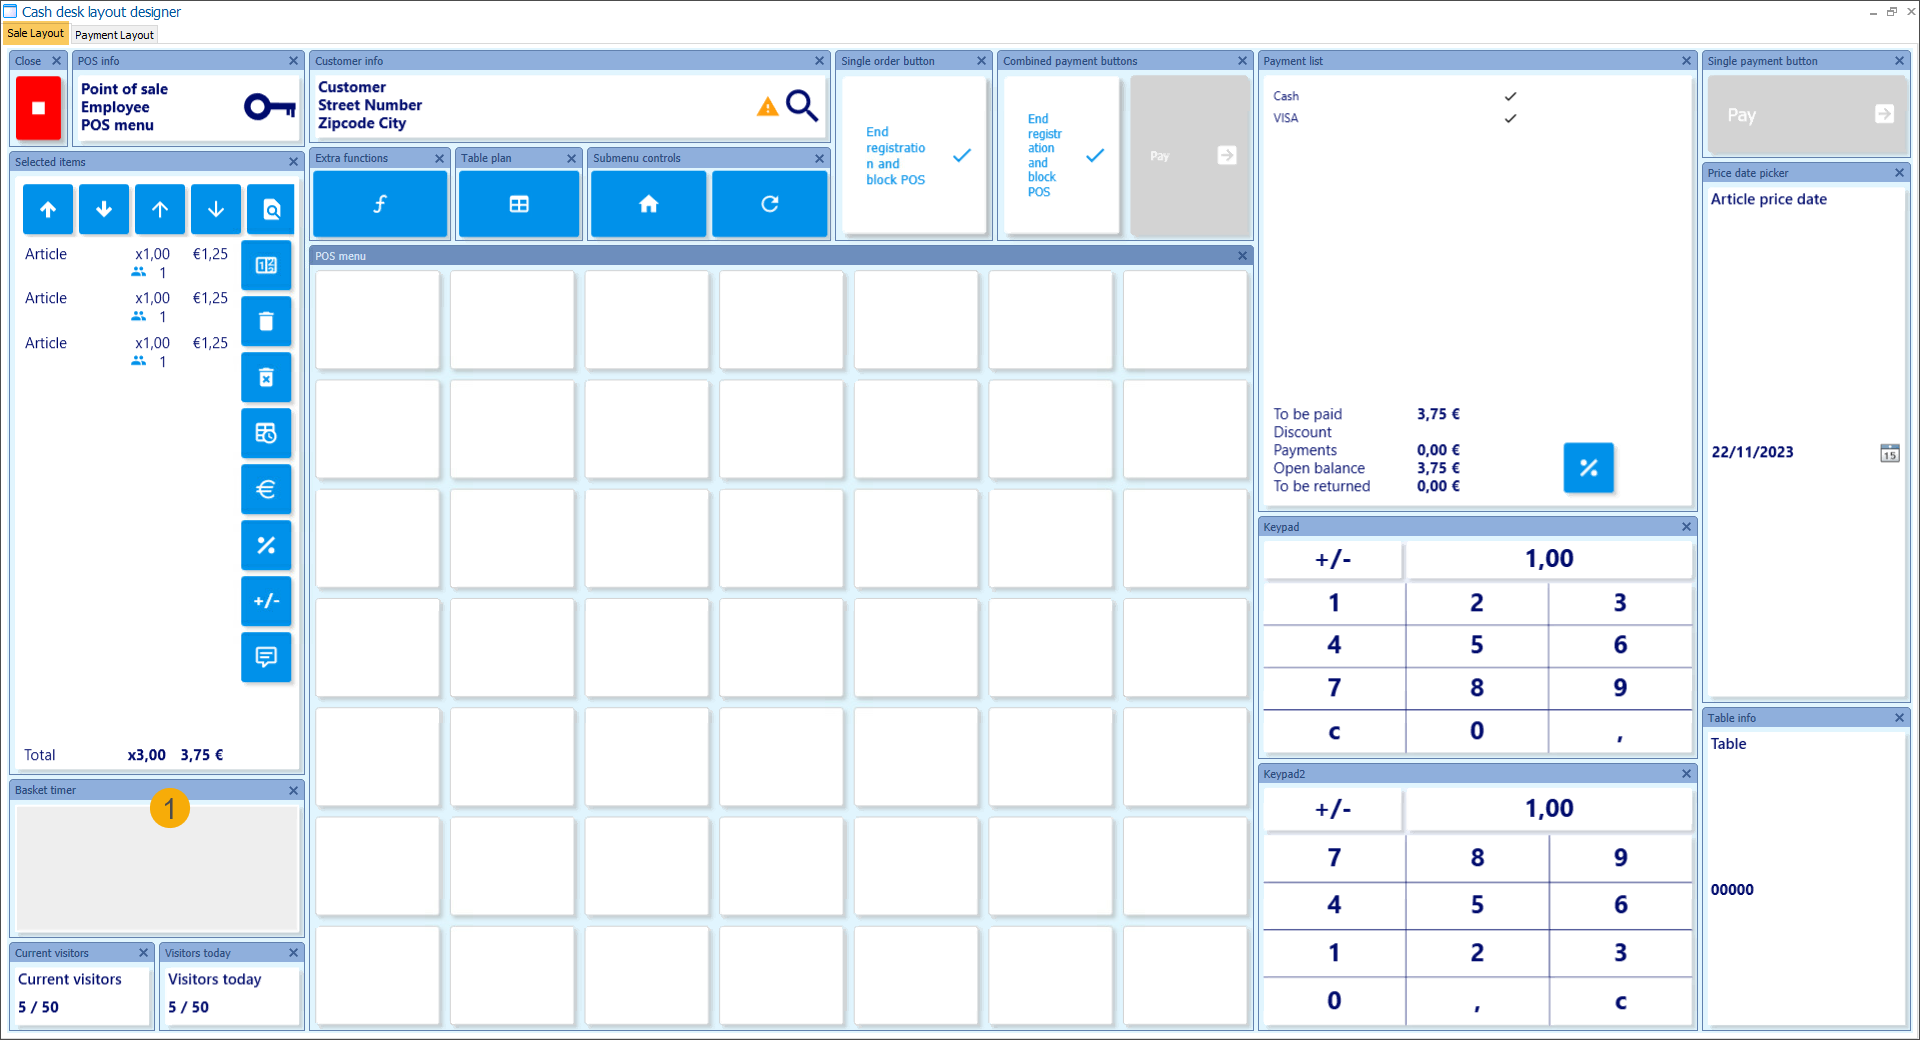The image size is (1920, 1040).
Task: Enable checkmark on End registration and block POS
Action: 961,156
